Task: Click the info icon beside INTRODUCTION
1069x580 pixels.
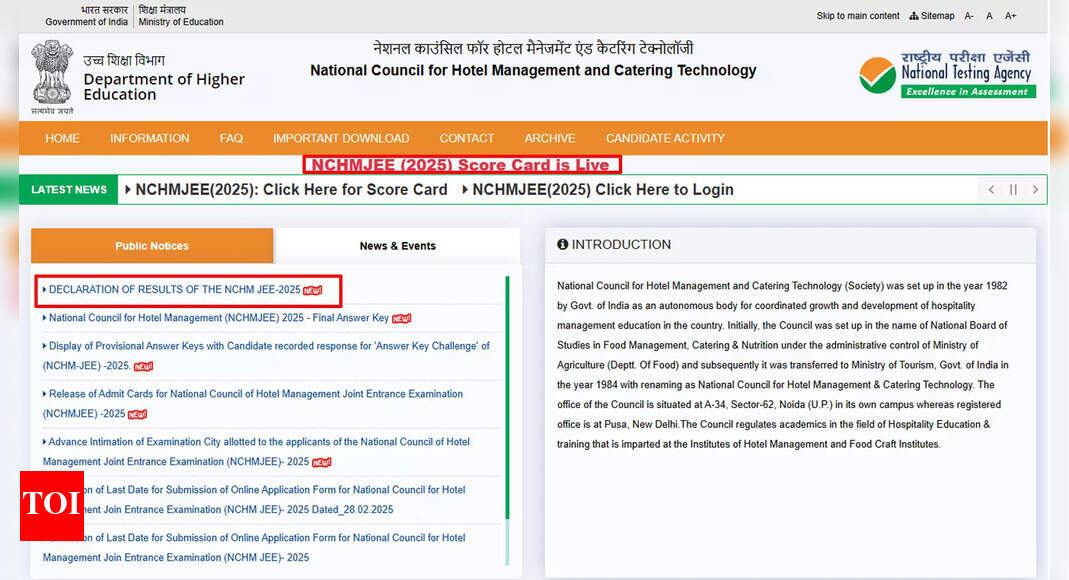Action: pyautogui.click(x=562, y=244)
